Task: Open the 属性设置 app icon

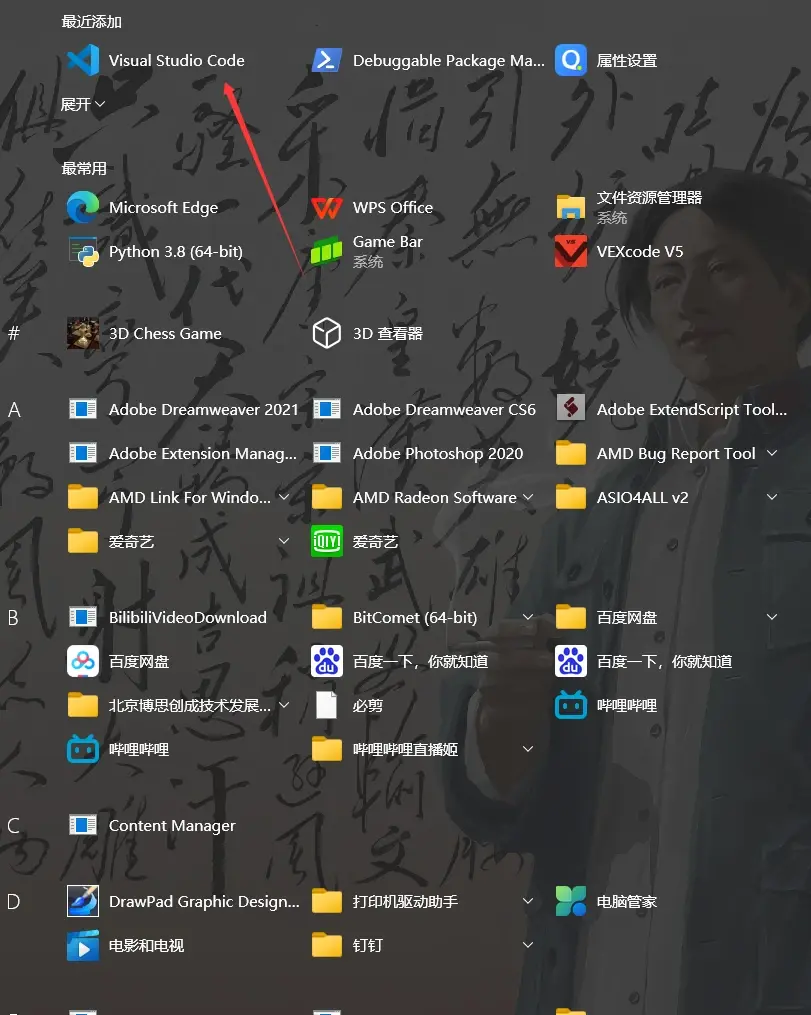Action: pos(571,60)
